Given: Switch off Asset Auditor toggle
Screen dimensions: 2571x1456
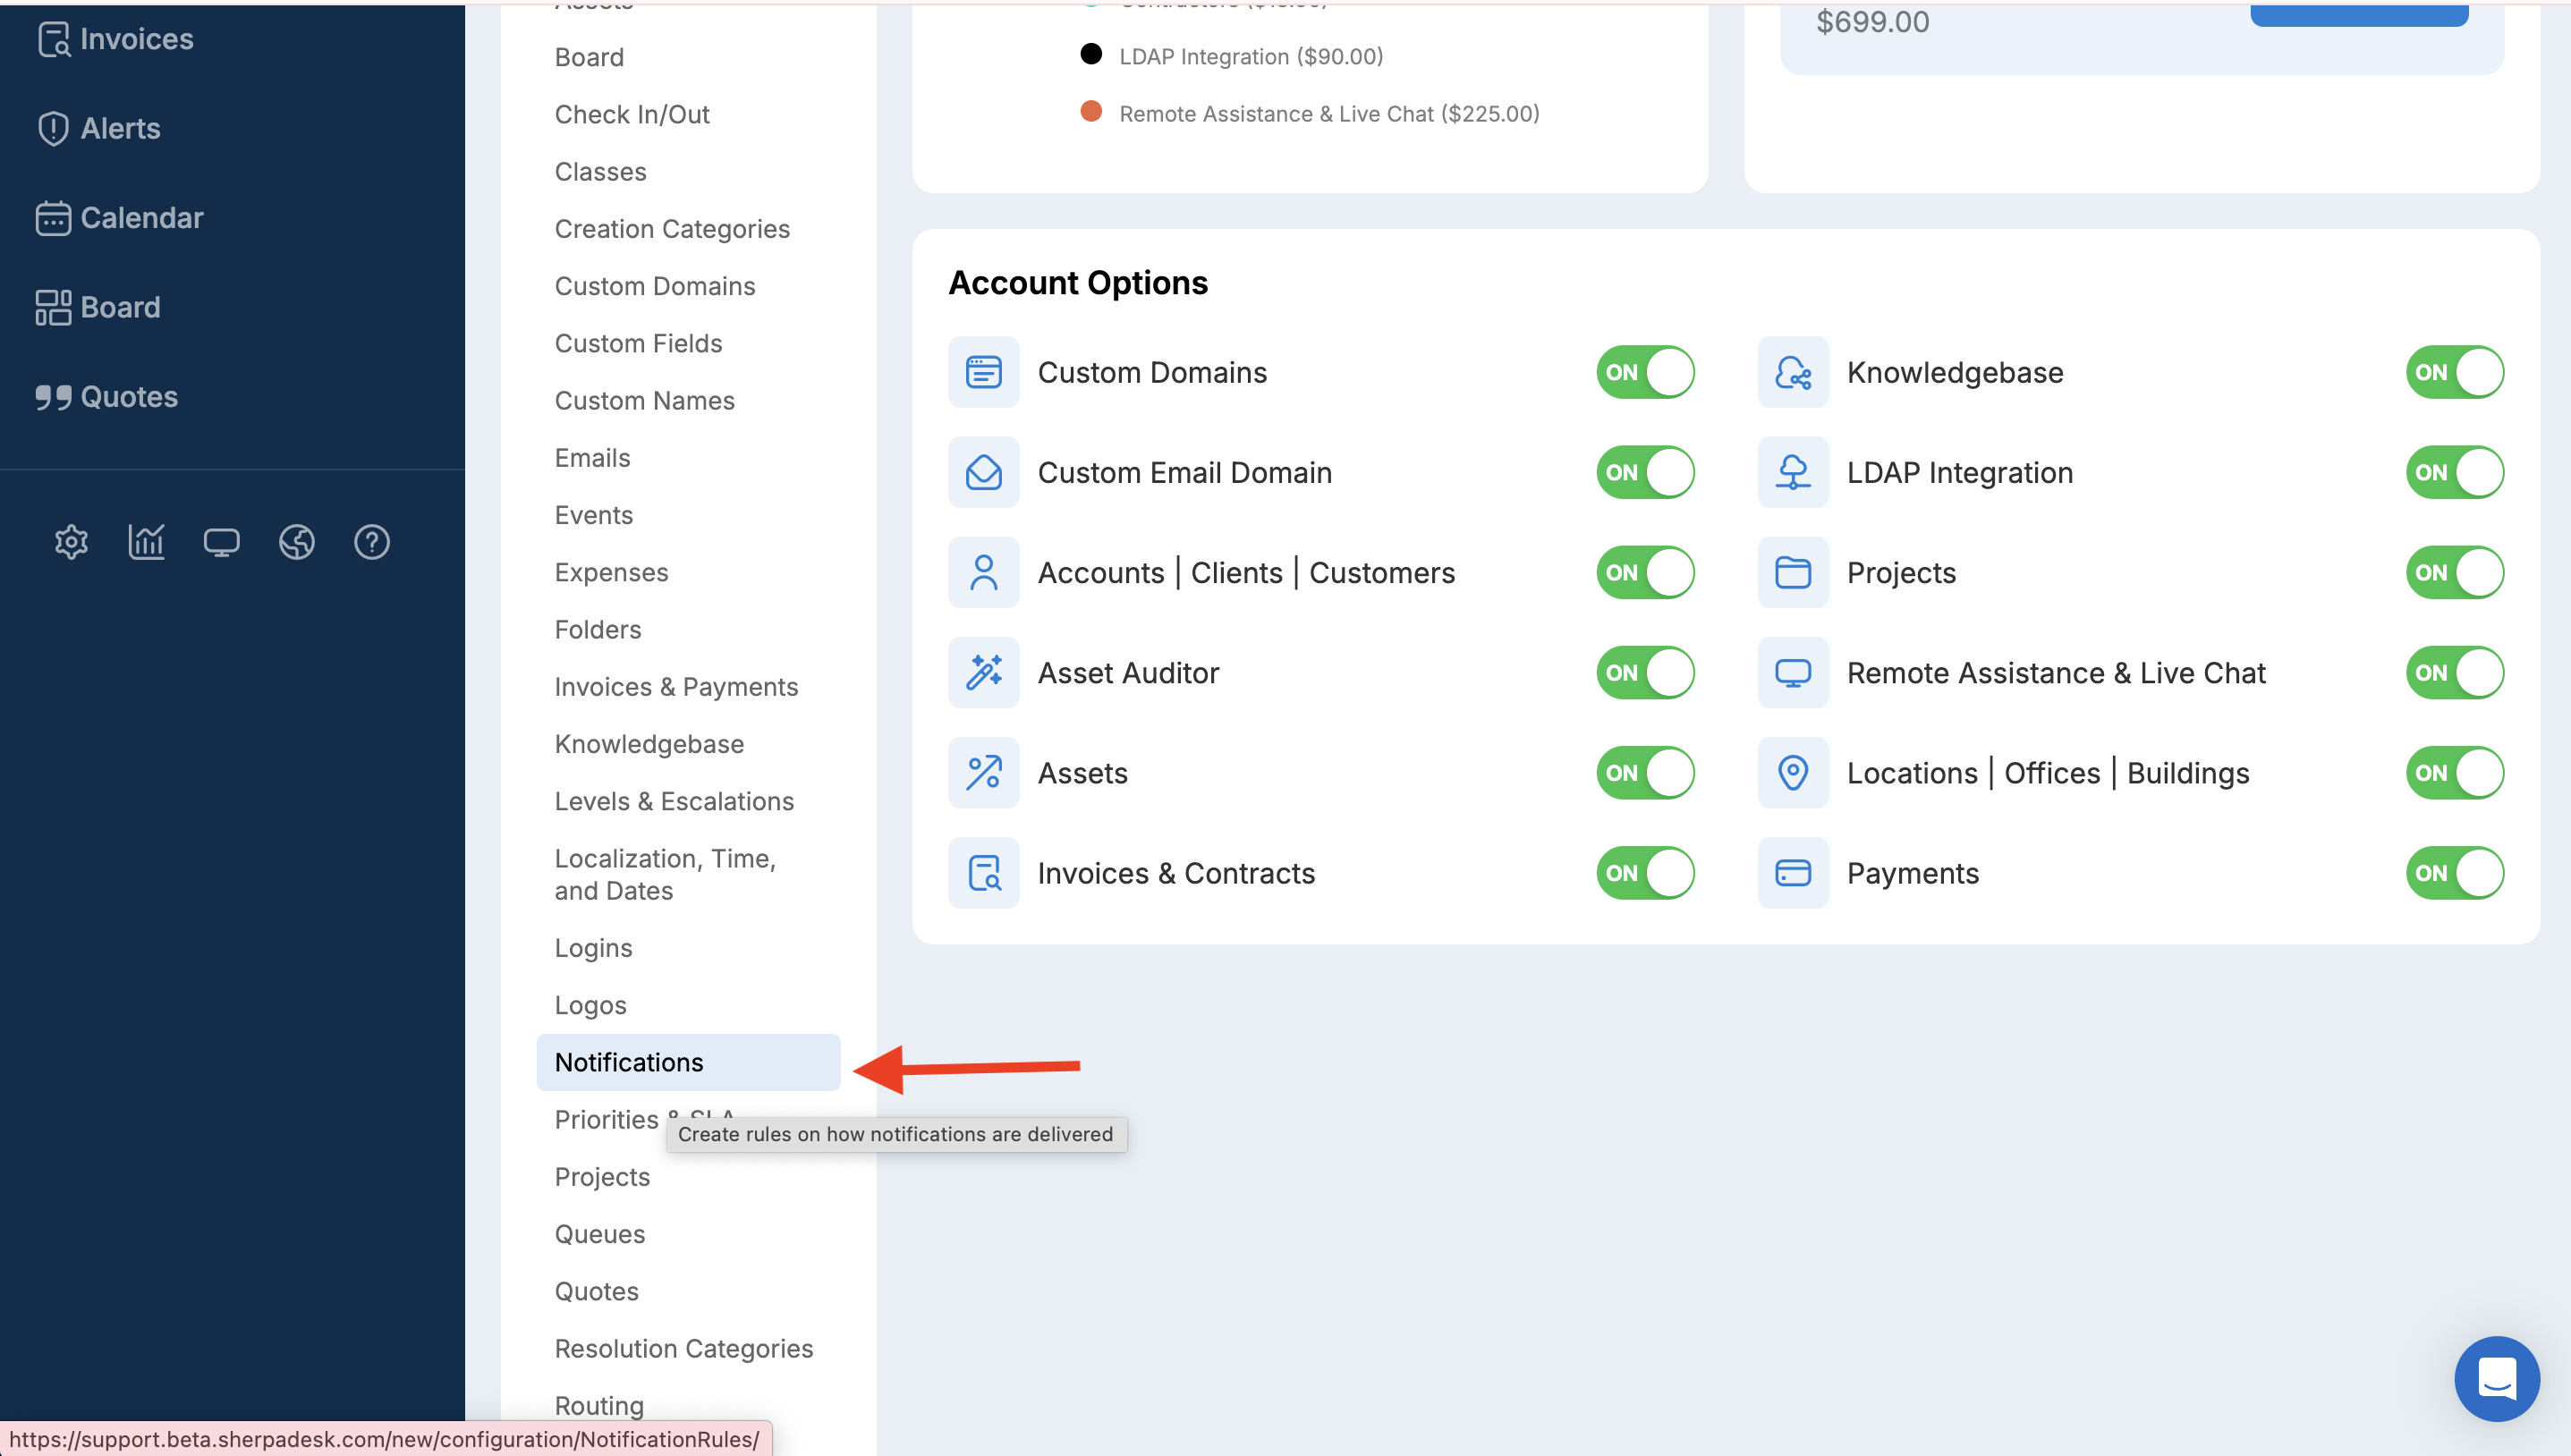Looking at the screenshot, I should point(1644,673).
